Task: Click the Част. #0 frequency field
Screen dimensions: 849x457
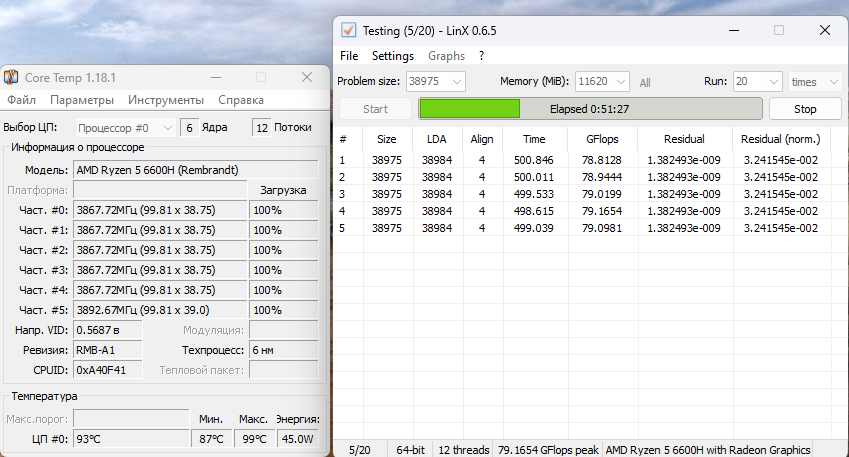Action: click(x=160, y=210)
